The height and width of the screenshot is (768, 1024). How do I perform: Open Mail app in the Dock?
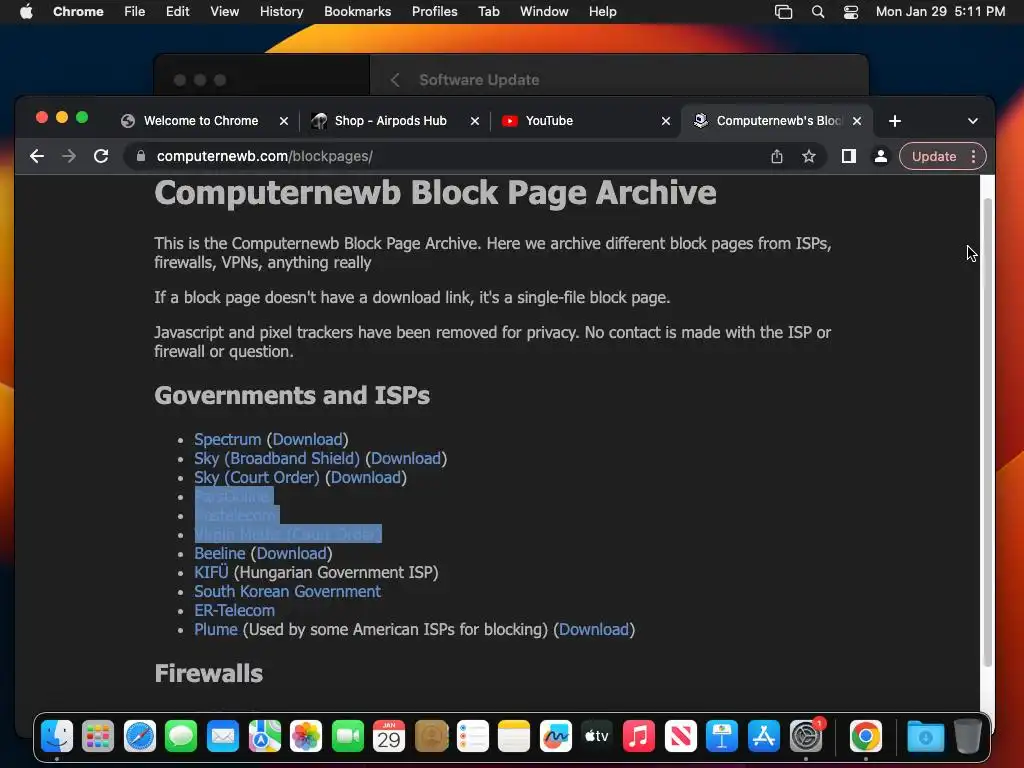pos(223,737)
